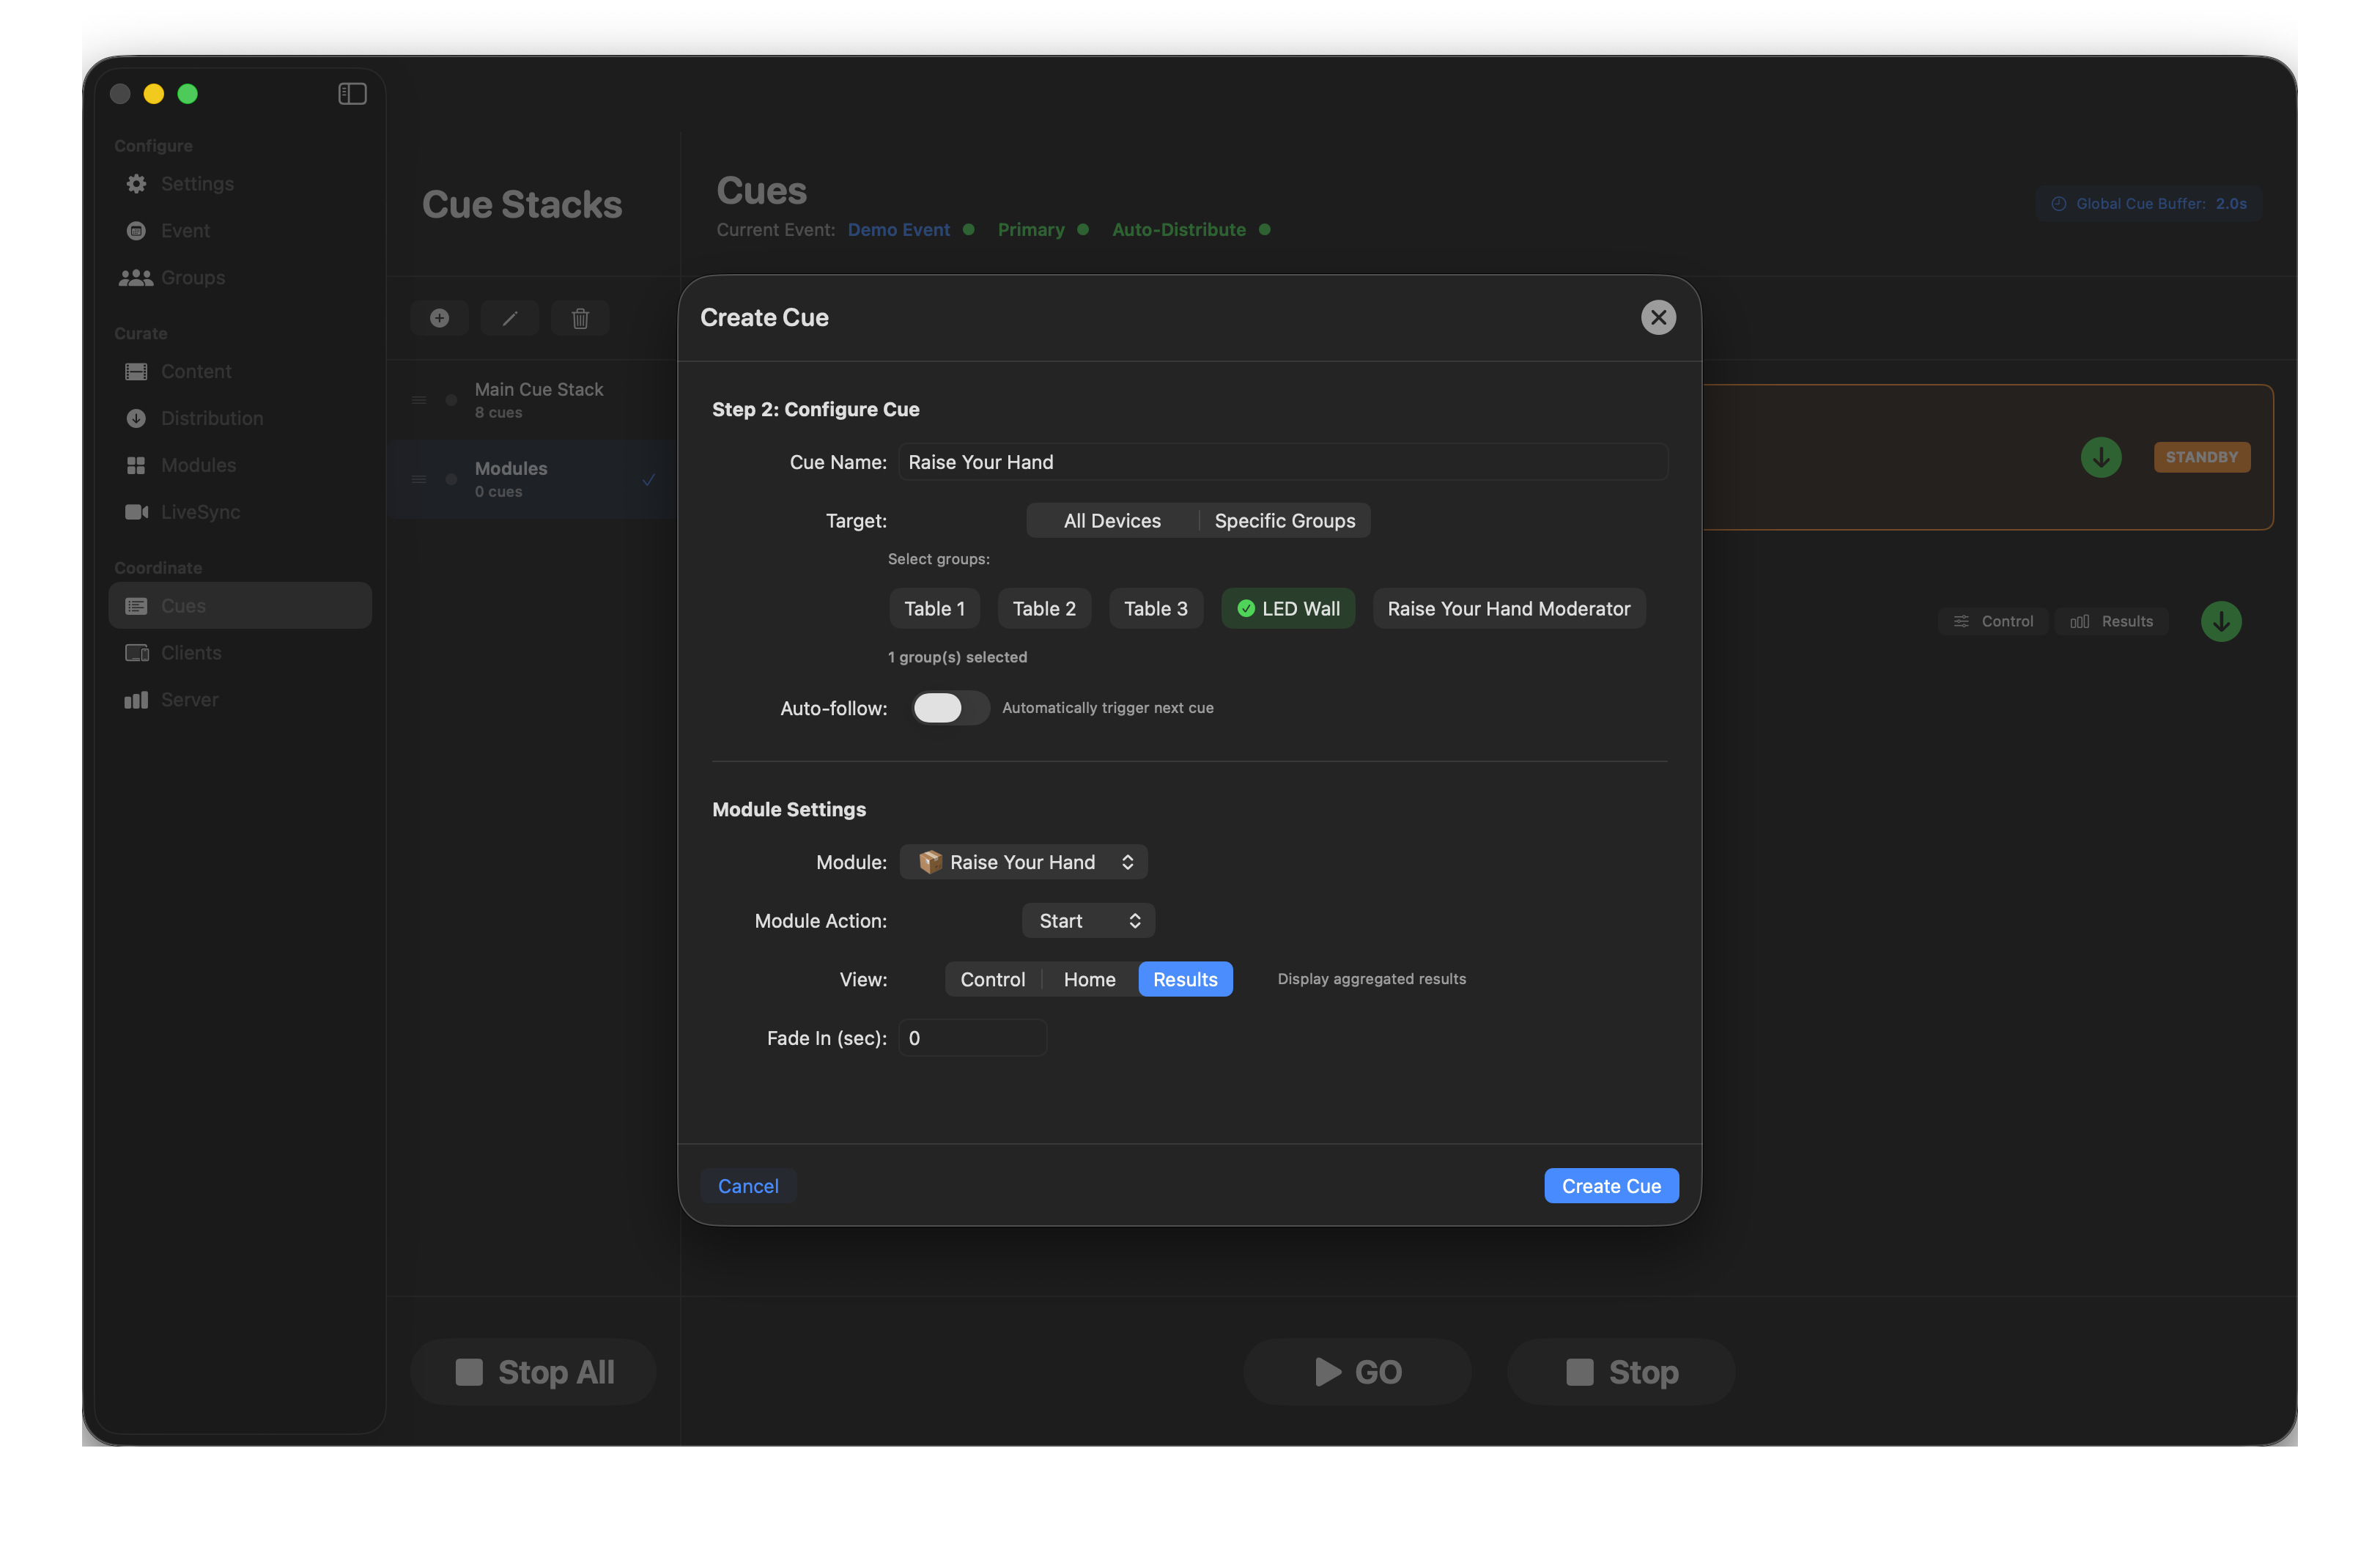The width and height of the screenshot is (2380, 1555).
Task: Select the Modules cue stack row
Action: click(x=534, y=480)
